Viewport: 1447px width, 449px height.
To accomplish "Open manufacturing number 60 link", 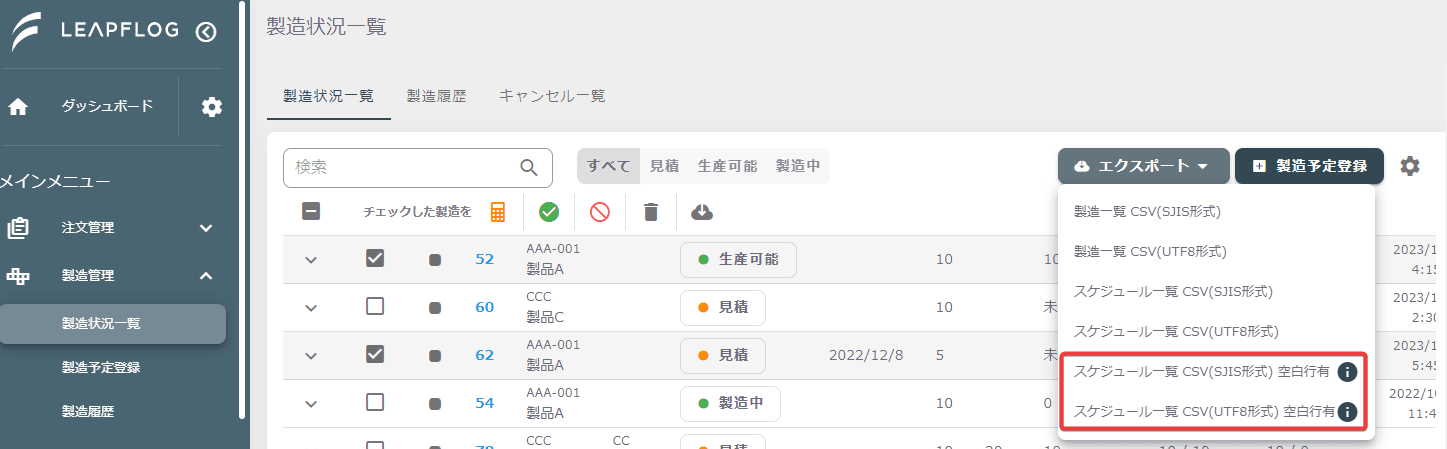I will pyautogui.click(x=485, y=307).
